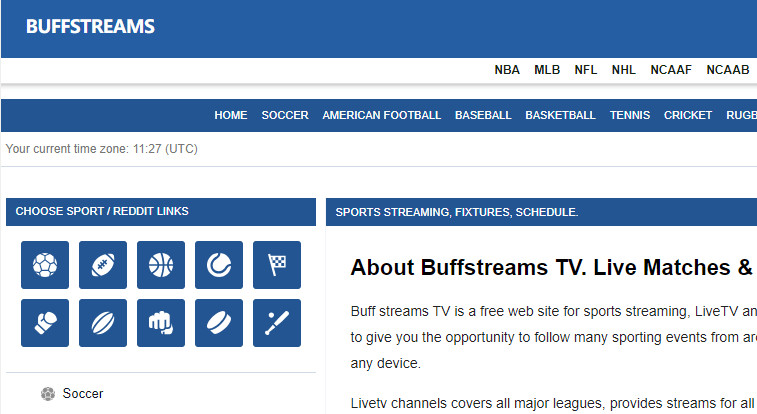Viewport: 757px width, 414px height.
Task: Choose TENNIS in the navigation bar
Action: (x=630, y=115)
